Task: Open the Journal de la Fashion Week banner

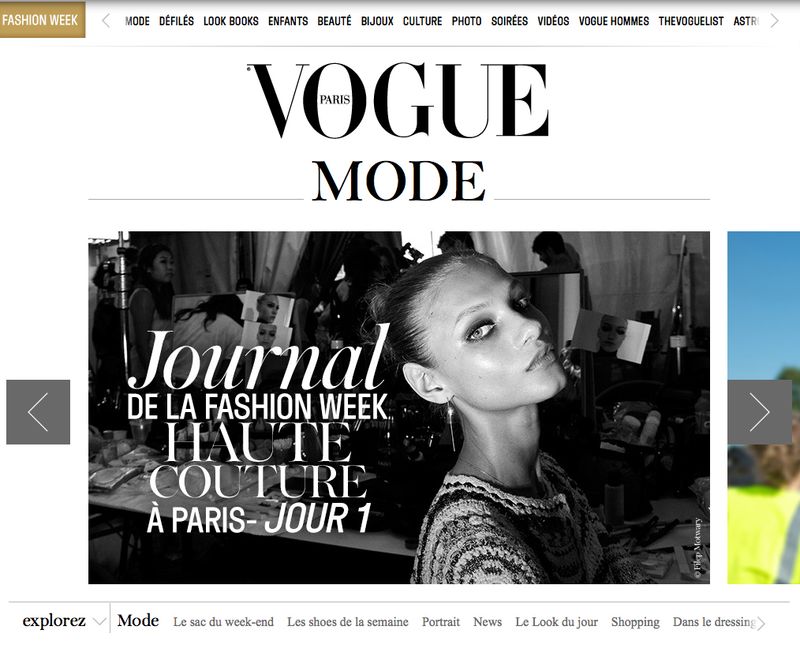Action: click(x=399, y=408)
